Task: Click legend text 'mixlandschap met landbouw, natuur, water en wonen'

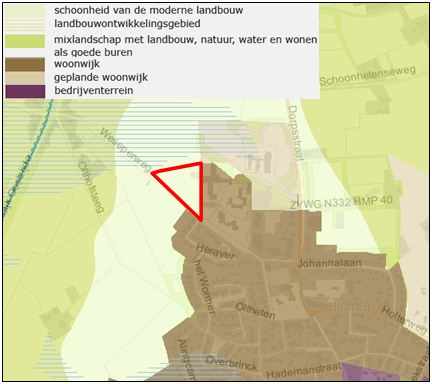Action: [x=186, y=40]
